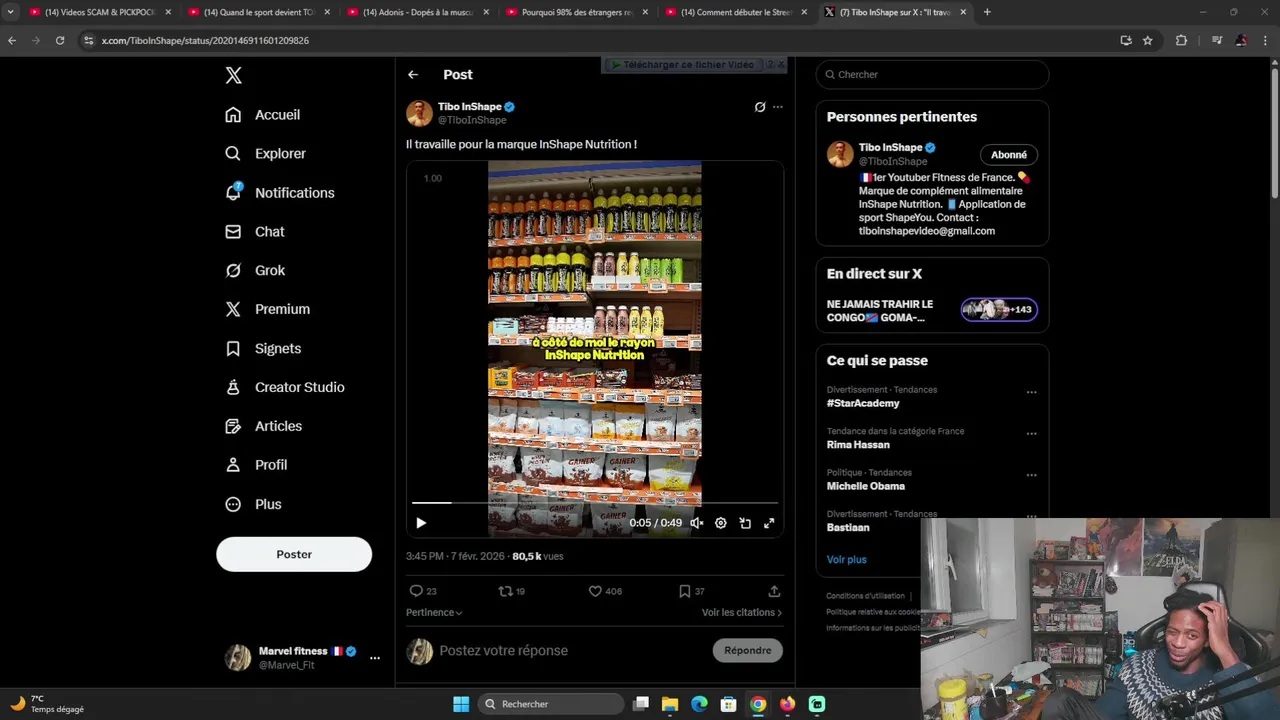This screenshot has width=1280, height=720.
Task: Open options for #StarAcademy trend
Action: point(1031,392)
